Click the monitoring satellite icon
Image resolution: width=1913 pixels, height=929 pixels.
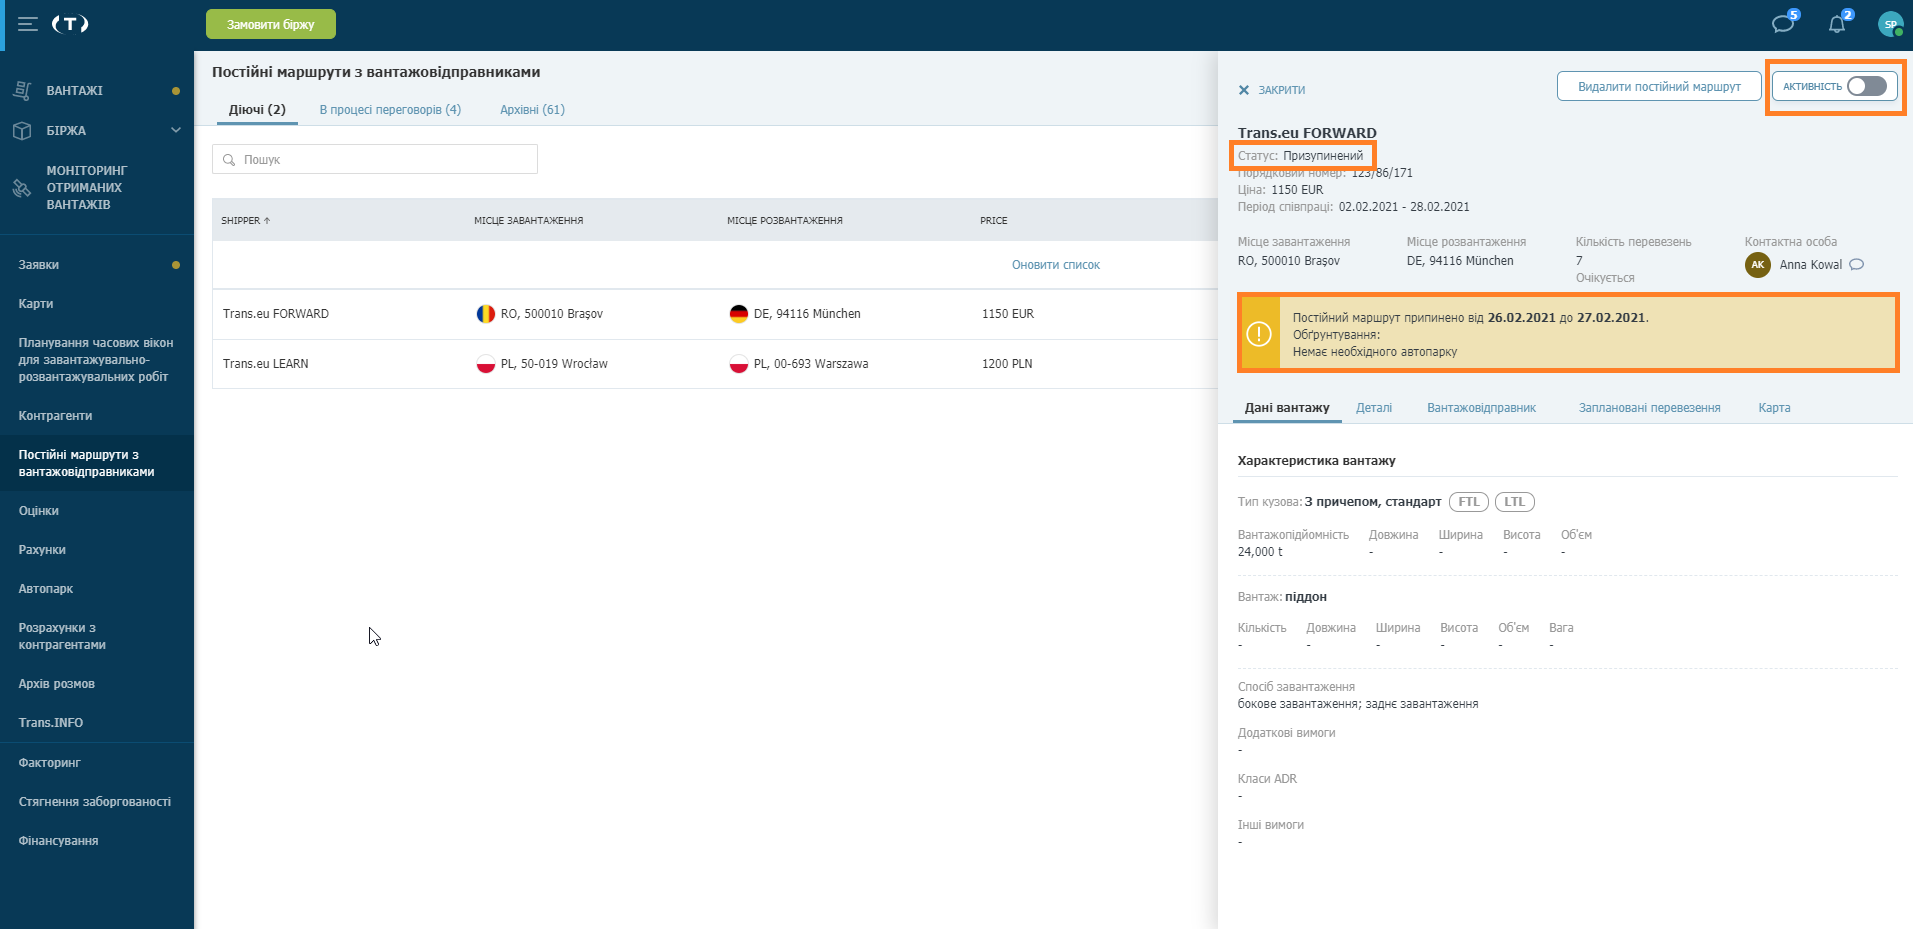(x=22, y=188)
